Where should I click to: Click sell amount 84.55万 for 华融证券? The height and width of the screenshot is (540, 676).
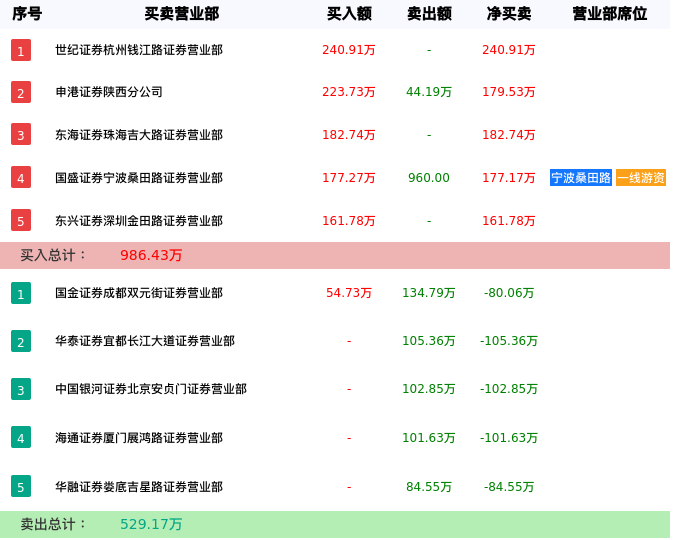pyautogui.click(x=429, y=487)
